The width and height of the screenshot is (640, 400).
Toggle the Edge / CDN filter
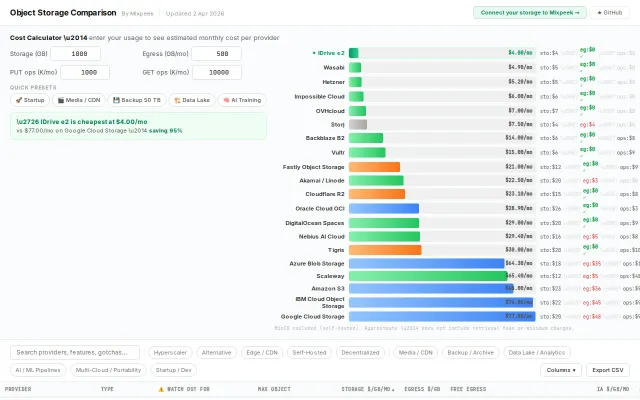[x=262, y=352]
